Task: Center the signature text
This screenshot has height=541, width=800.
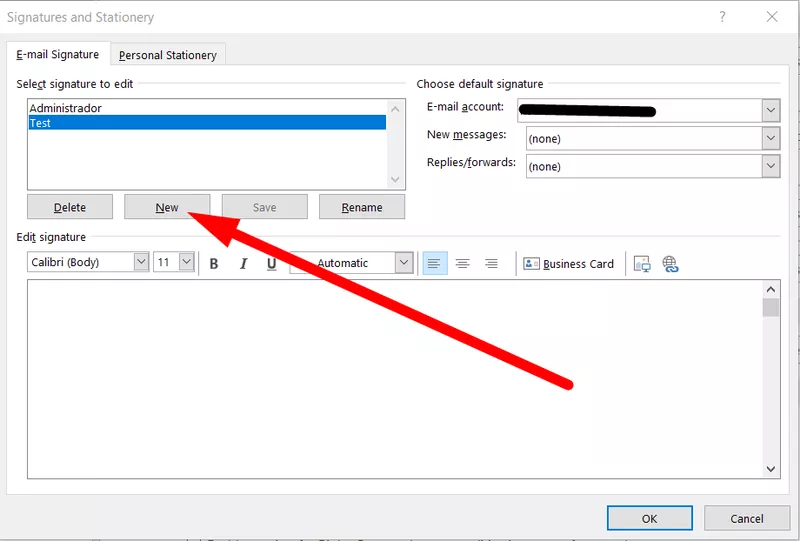Action: pyautogui.click(x=463, y=263)
